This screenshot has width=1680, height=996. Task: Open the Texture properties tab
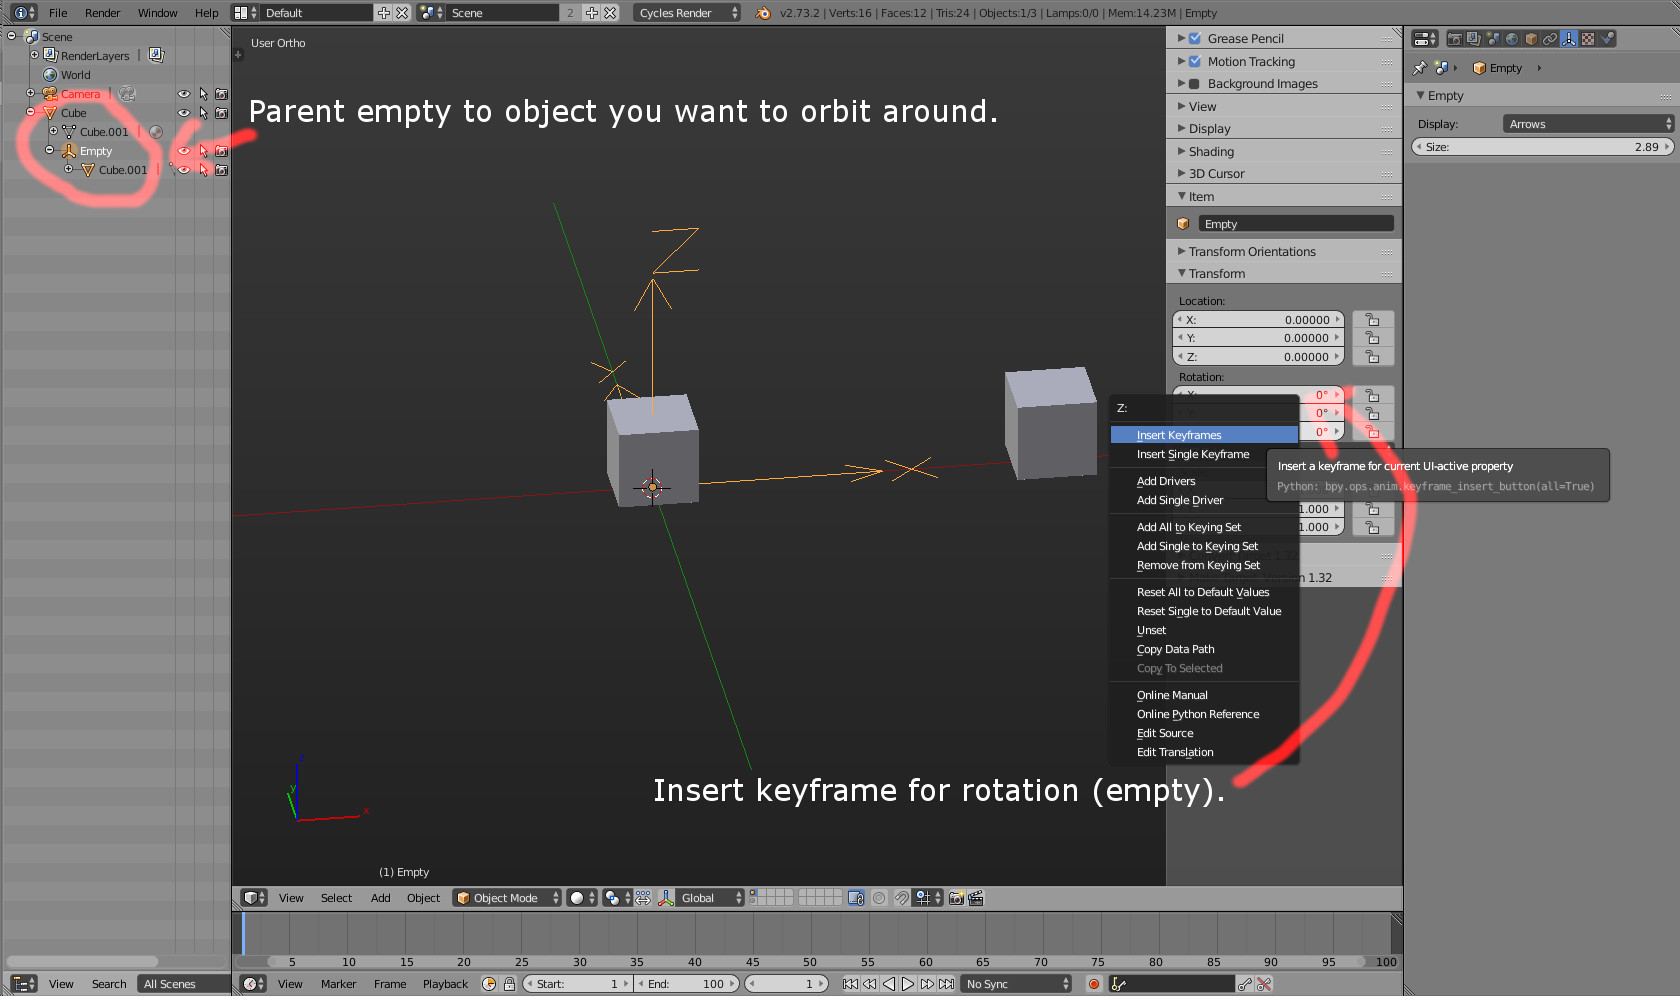pyautogui.click(x=1588, y=39)
